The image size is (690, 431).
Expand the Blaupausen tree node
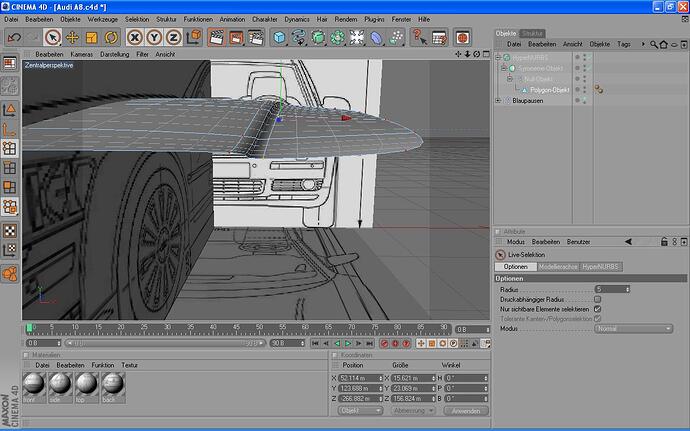click(498, 100)
